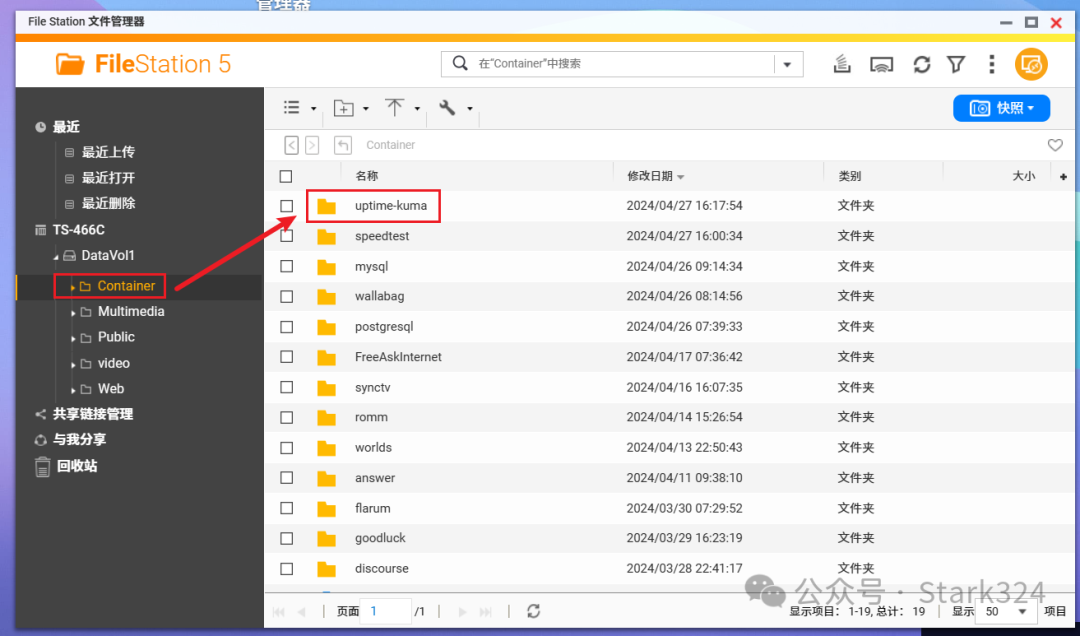1080x636 pixels.
Task: Open the background tasks stack icon
Action: pyautogui.click(x=842, y=64)
